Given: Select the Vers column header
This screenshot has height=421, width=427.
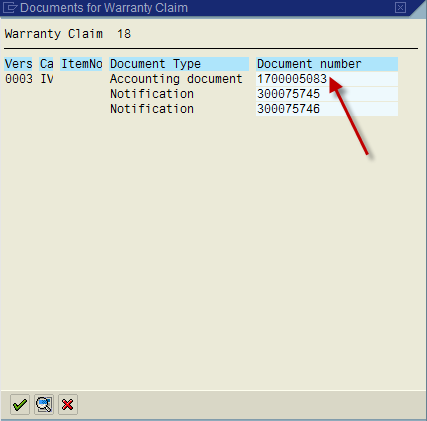Looking at the screenshot, I should [19, 64].
